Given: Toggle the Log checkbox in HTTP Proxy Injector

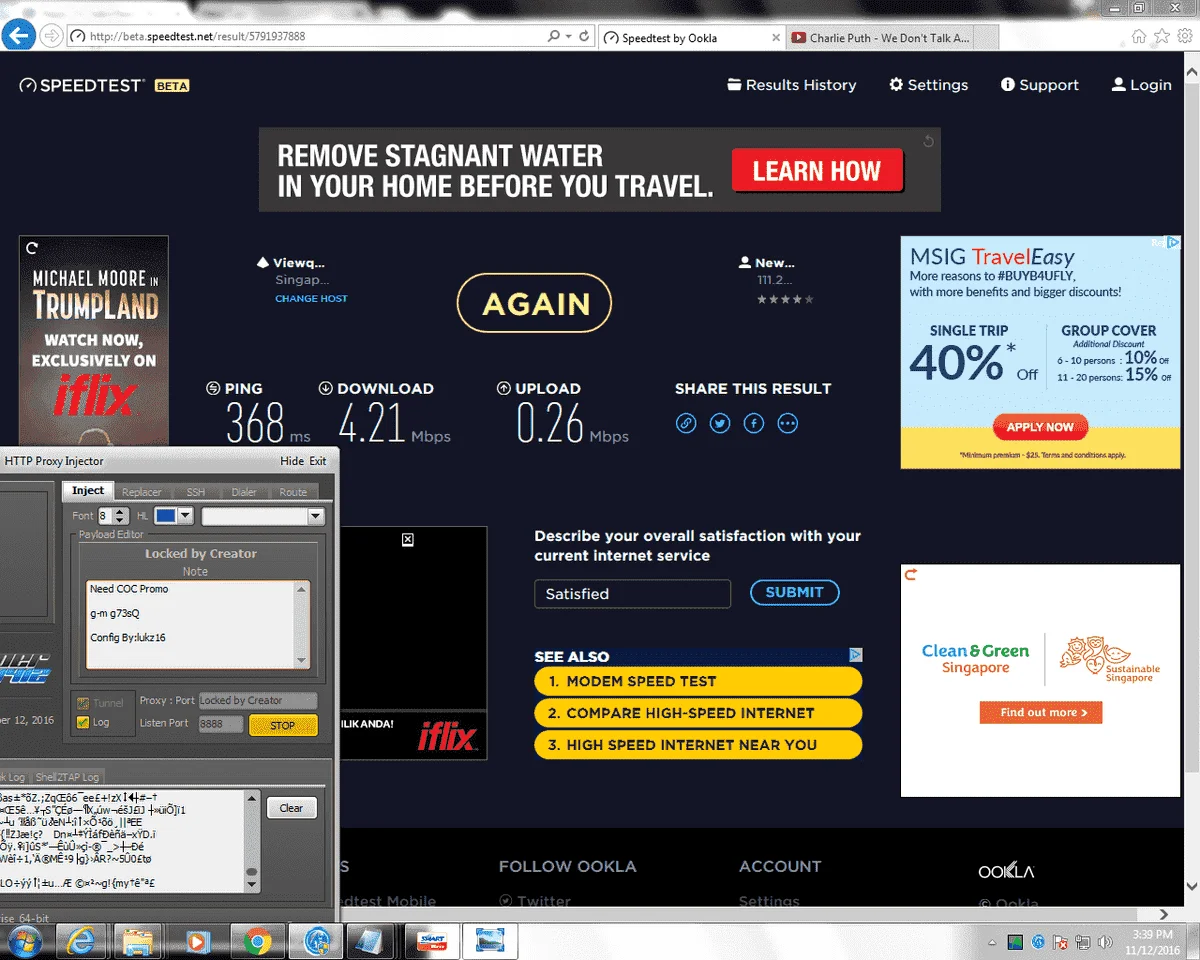Looking at the screenshot, I should point(83,722).
